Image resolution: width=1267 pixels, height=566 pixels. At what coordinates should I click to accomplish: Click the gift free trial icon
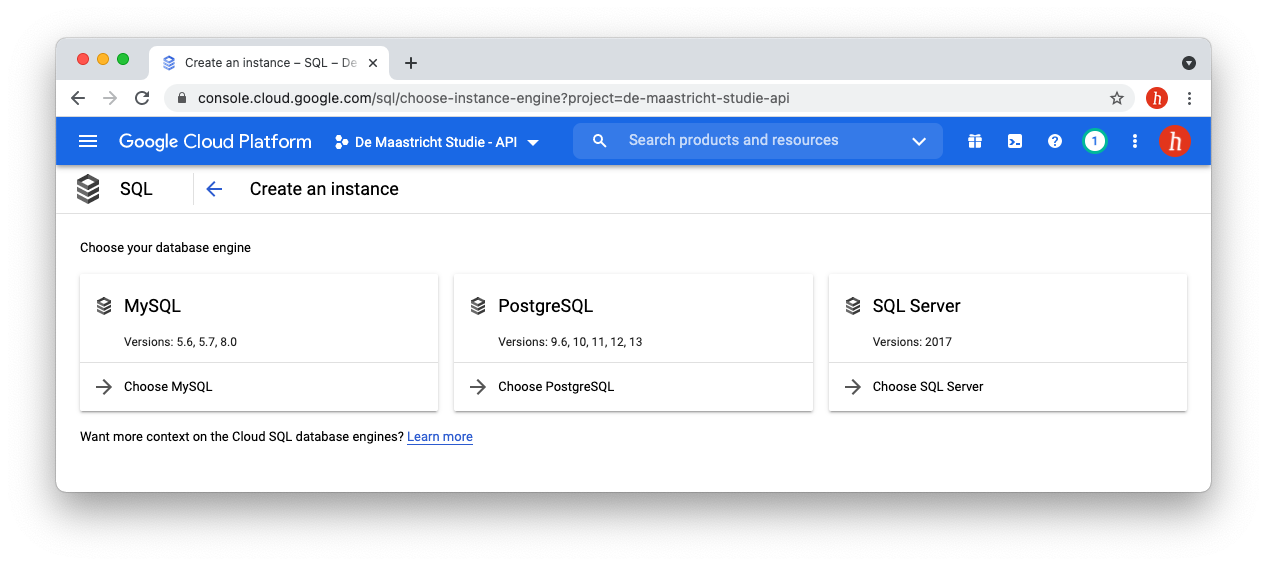point(974,141)
